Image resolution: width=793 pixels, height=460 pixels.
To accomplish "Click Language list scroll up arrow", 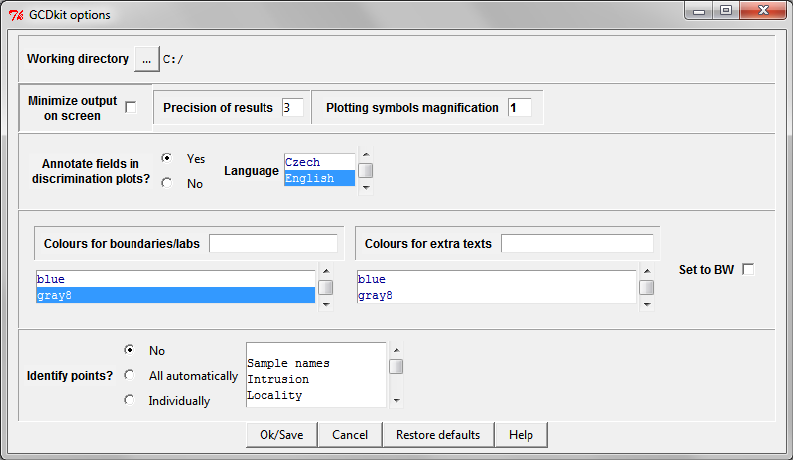I will point(366,154).
